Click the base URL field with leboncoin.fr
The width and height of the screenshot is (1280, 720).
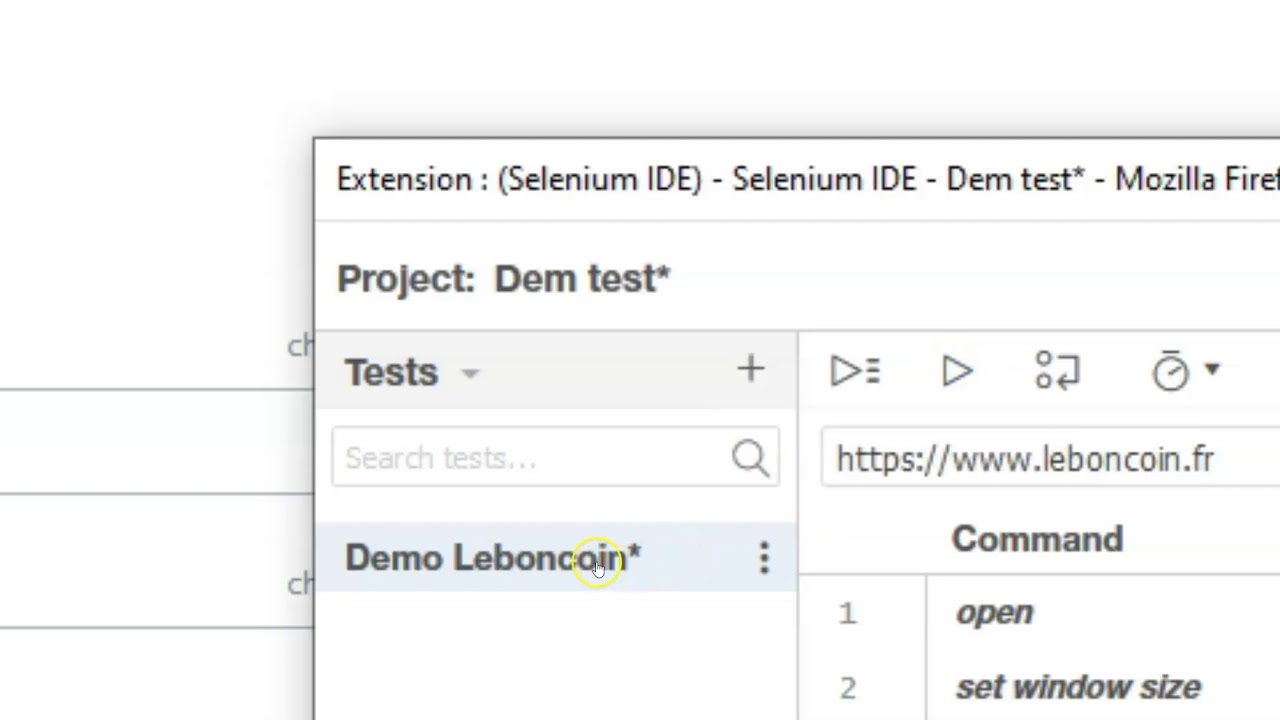[x=1050, y=459]
